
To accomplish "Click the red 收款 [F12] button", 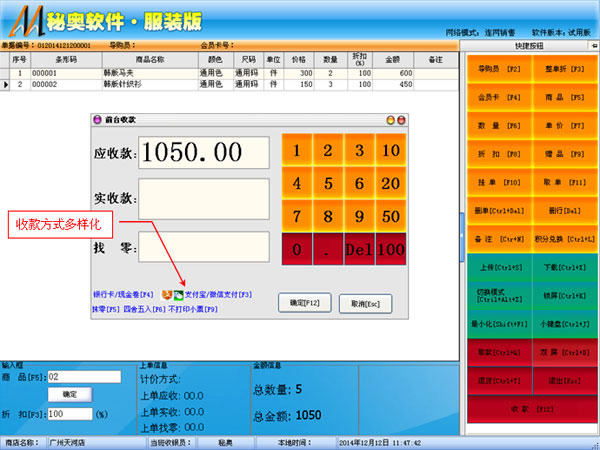I will [531, 409].
